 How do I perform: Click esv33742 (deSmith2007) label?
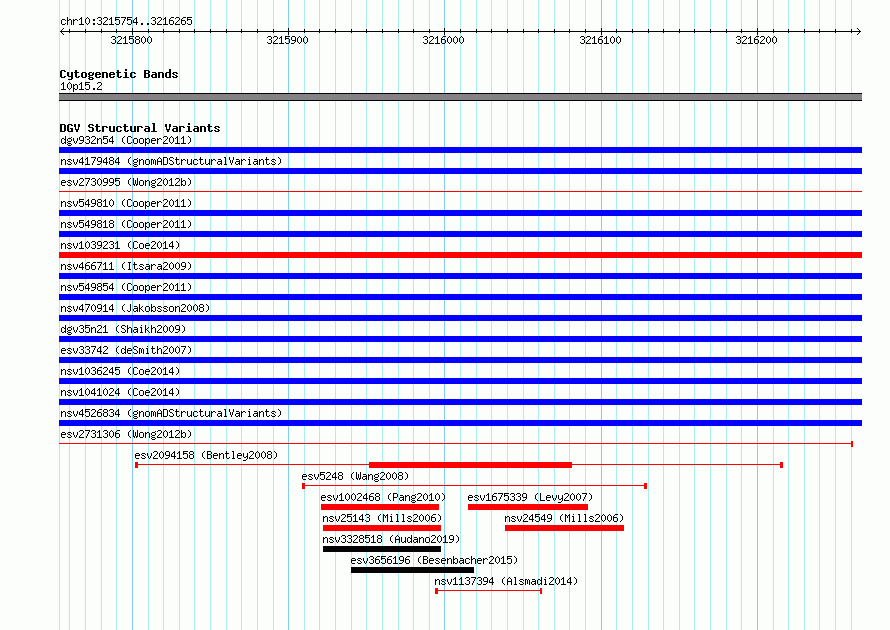[126, 350]
